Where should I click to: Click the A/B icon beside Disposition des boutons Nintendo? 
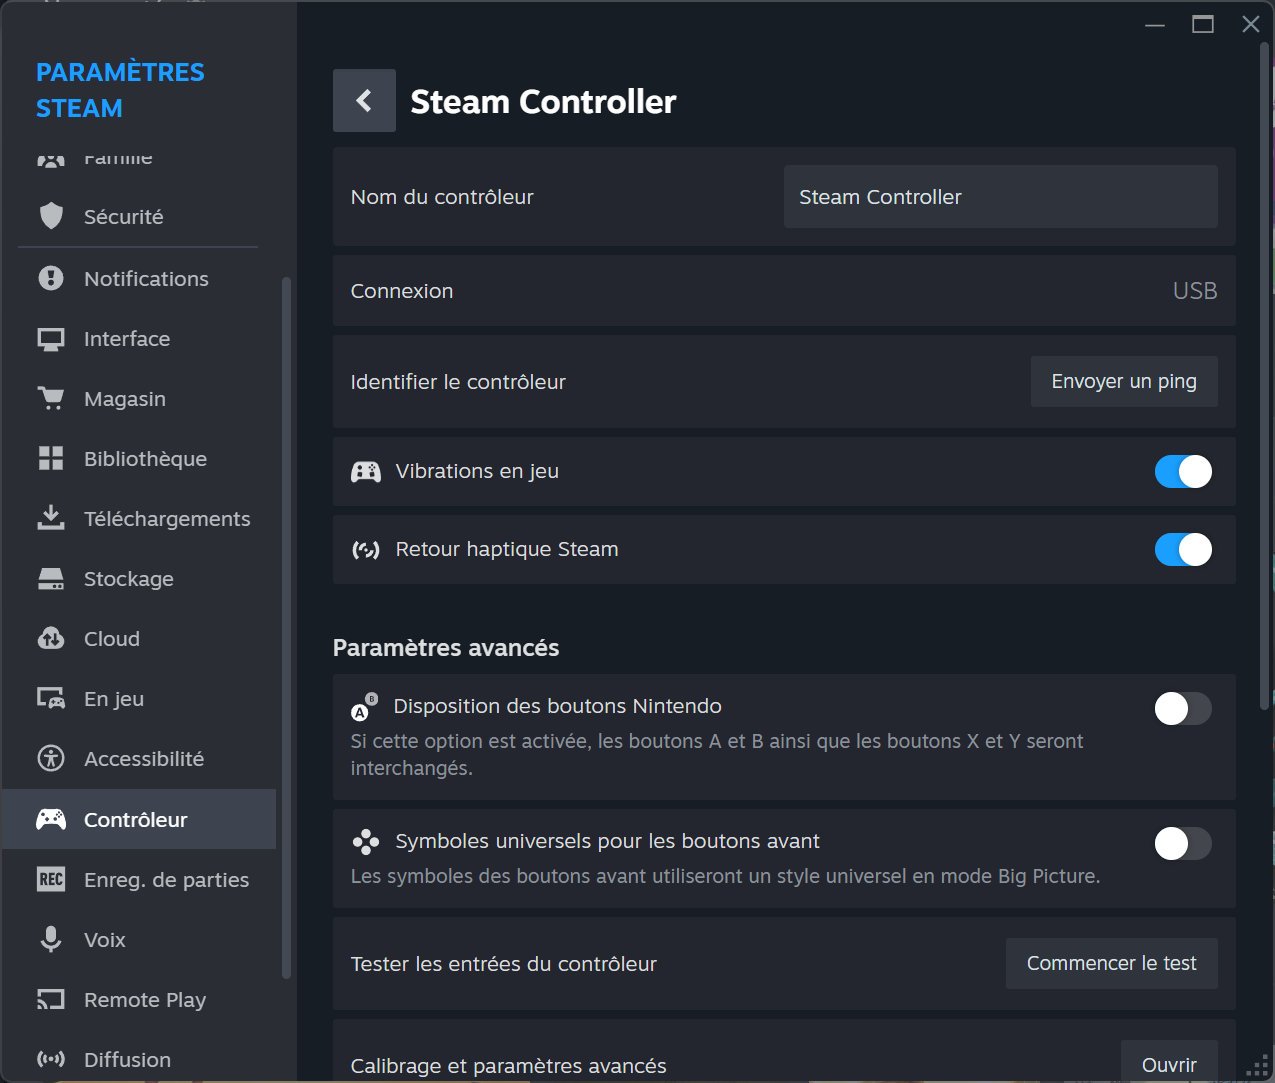click(x=365, y=706)
